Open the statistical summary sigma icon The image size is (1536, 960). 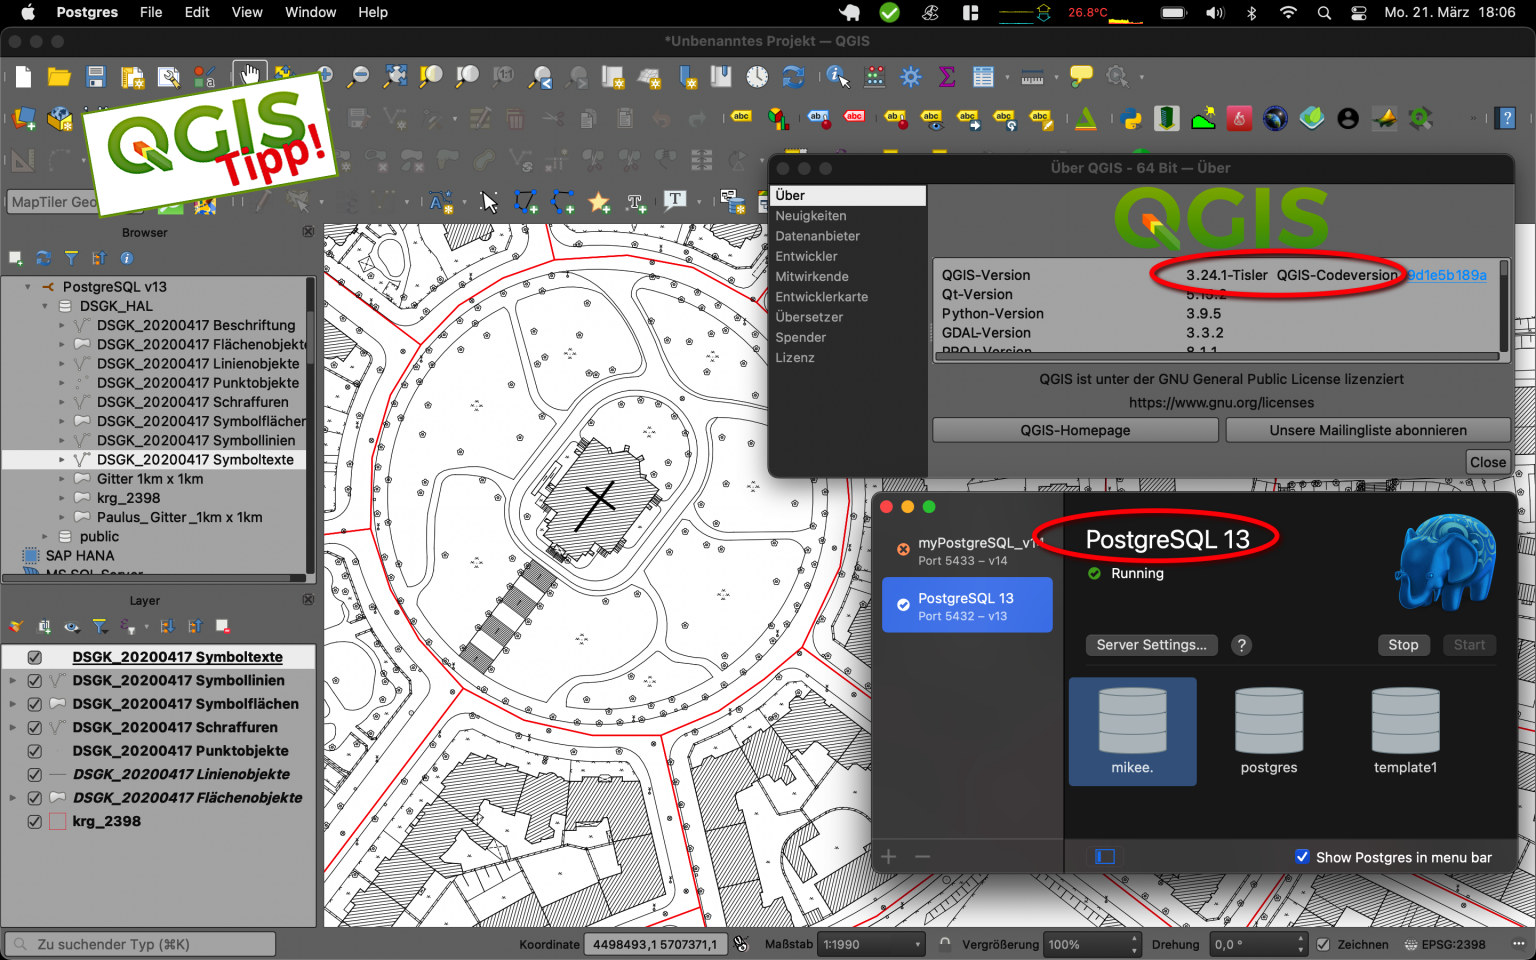point(946,77)
